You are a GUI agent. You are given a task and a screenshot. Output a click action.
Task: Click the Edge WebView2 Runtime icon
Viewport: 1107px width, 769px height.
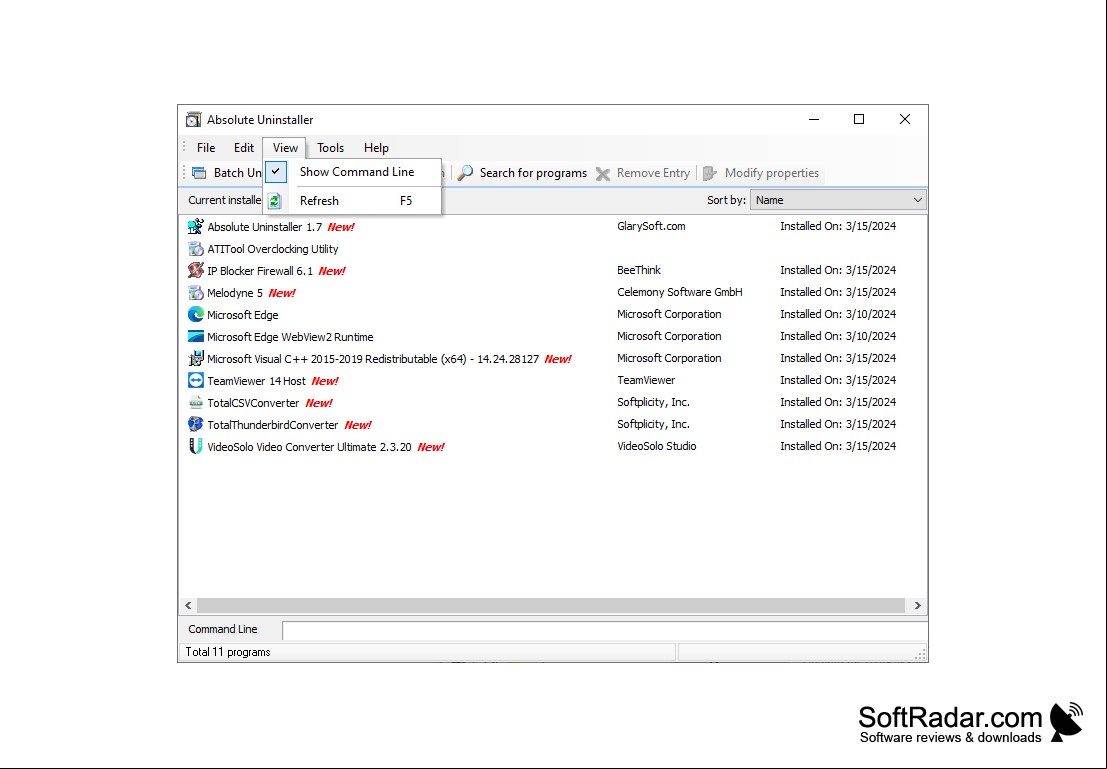tap(196, 337)
